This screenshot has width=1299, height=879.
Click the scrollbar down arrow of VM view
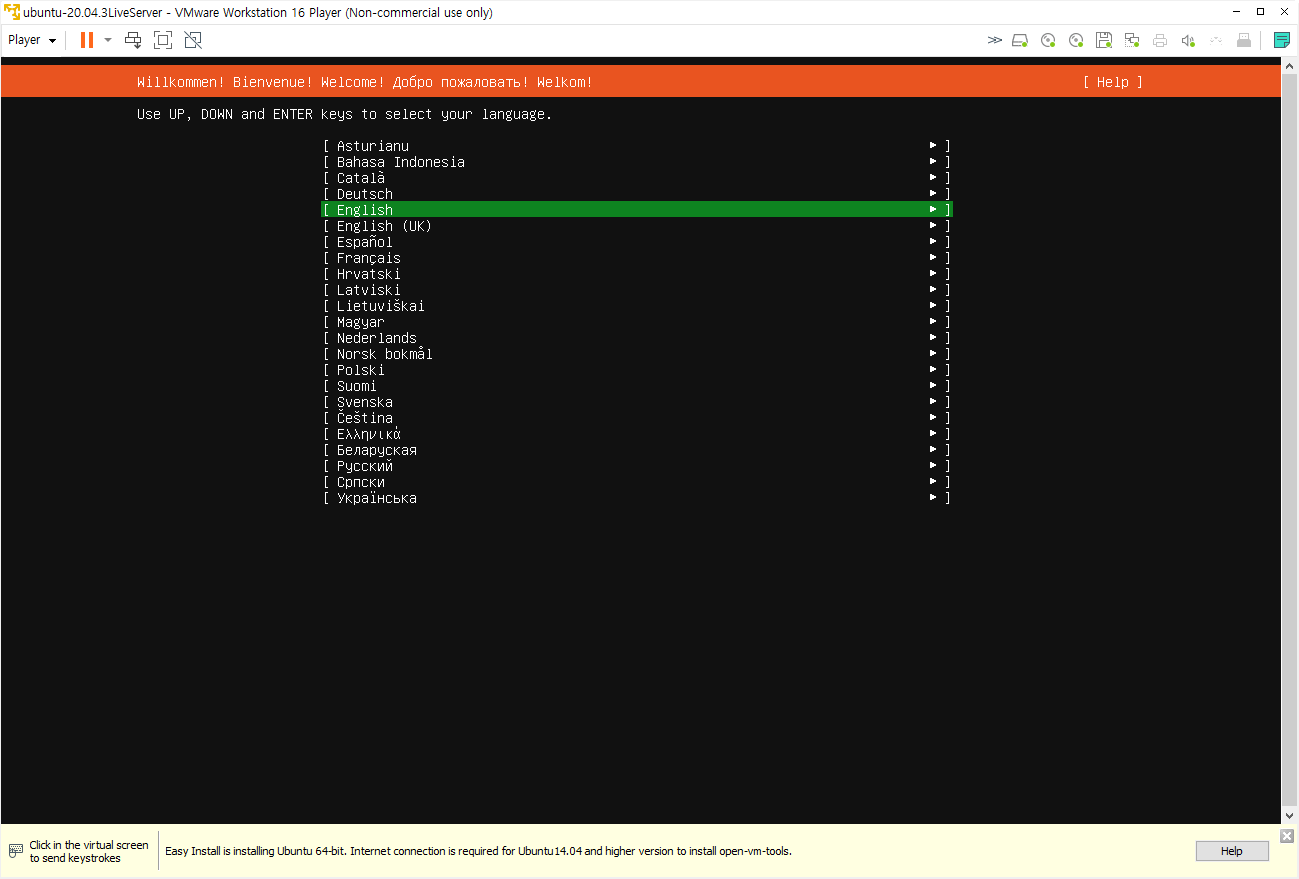[1289, 815]
